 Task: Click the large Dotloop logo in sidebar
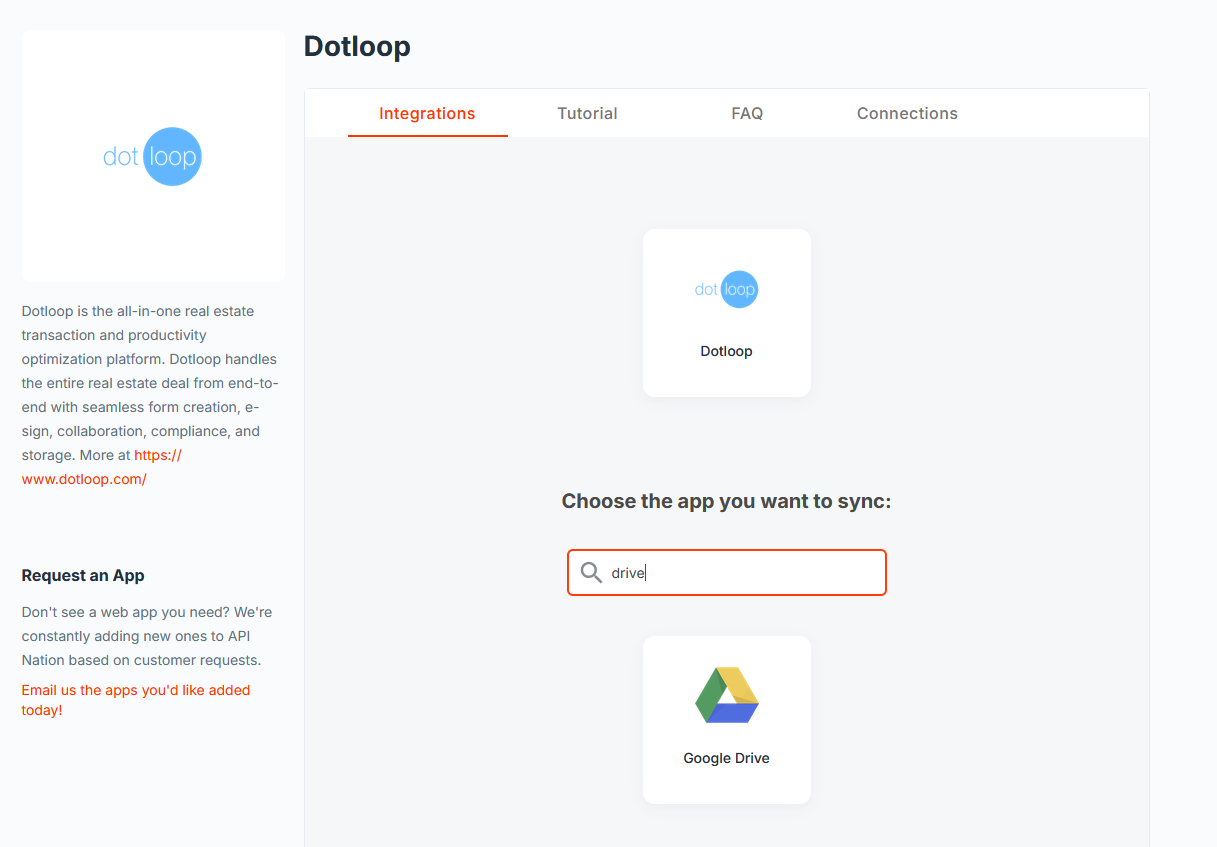tap(152, 156)
